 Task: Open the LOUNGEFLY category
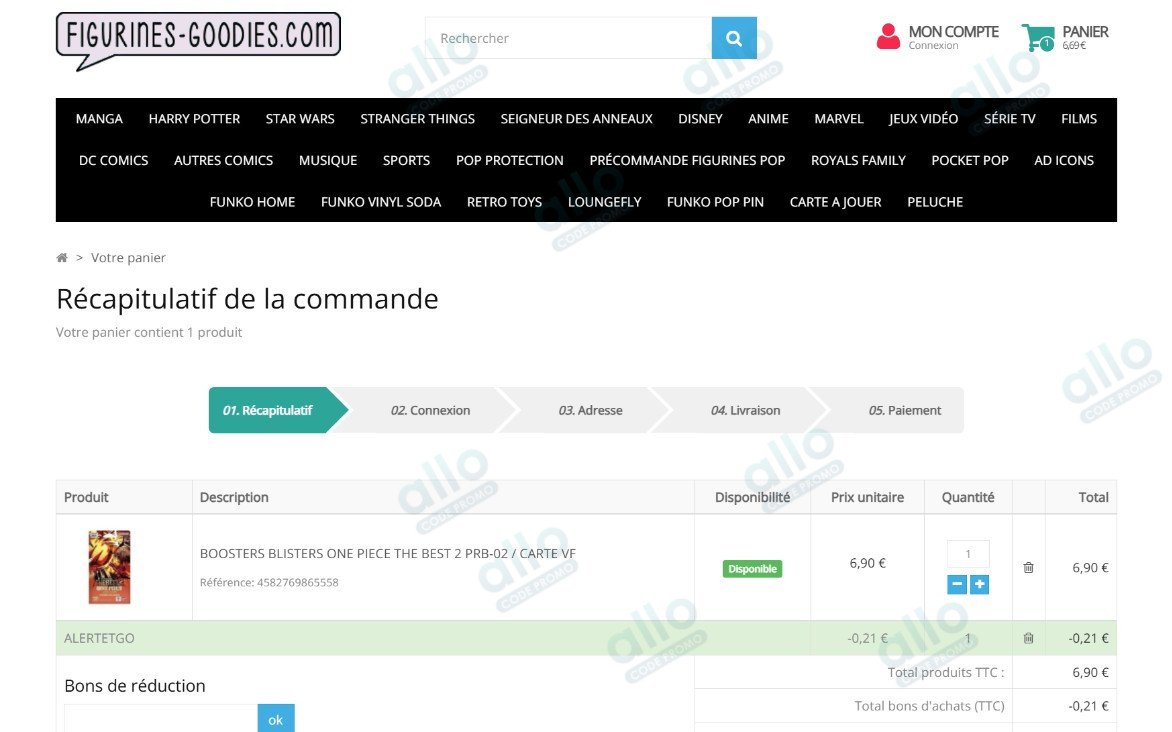click(x=604, y=203)
